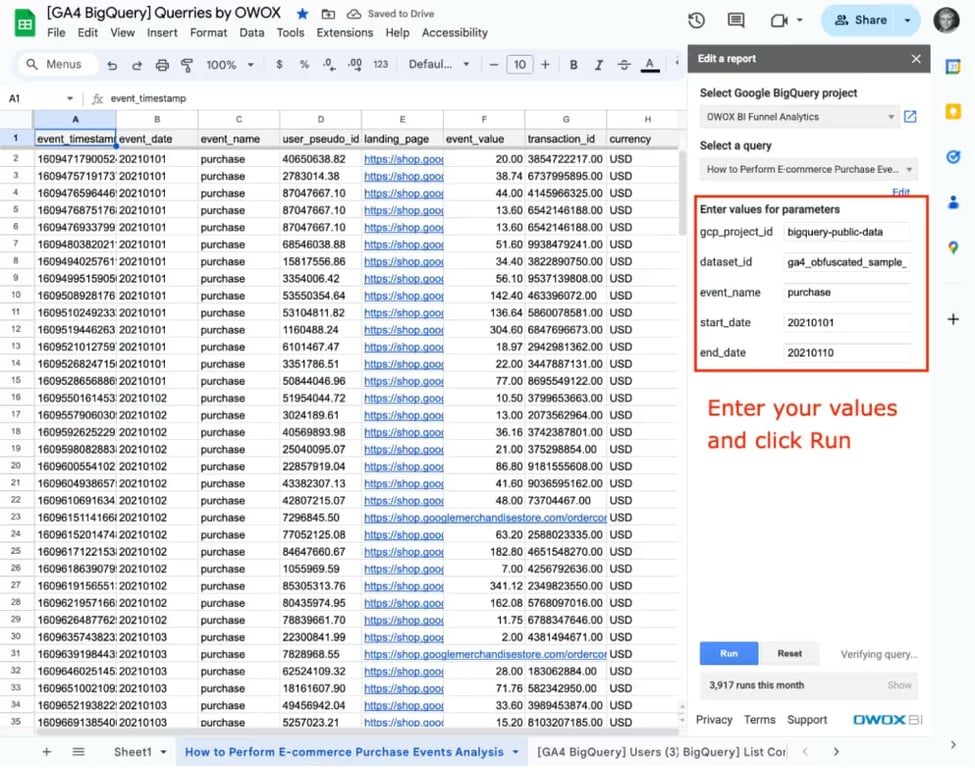The height and width of the screenshot is (768, 975).
Task: Increase font size with plus
Action: (545, 64)
